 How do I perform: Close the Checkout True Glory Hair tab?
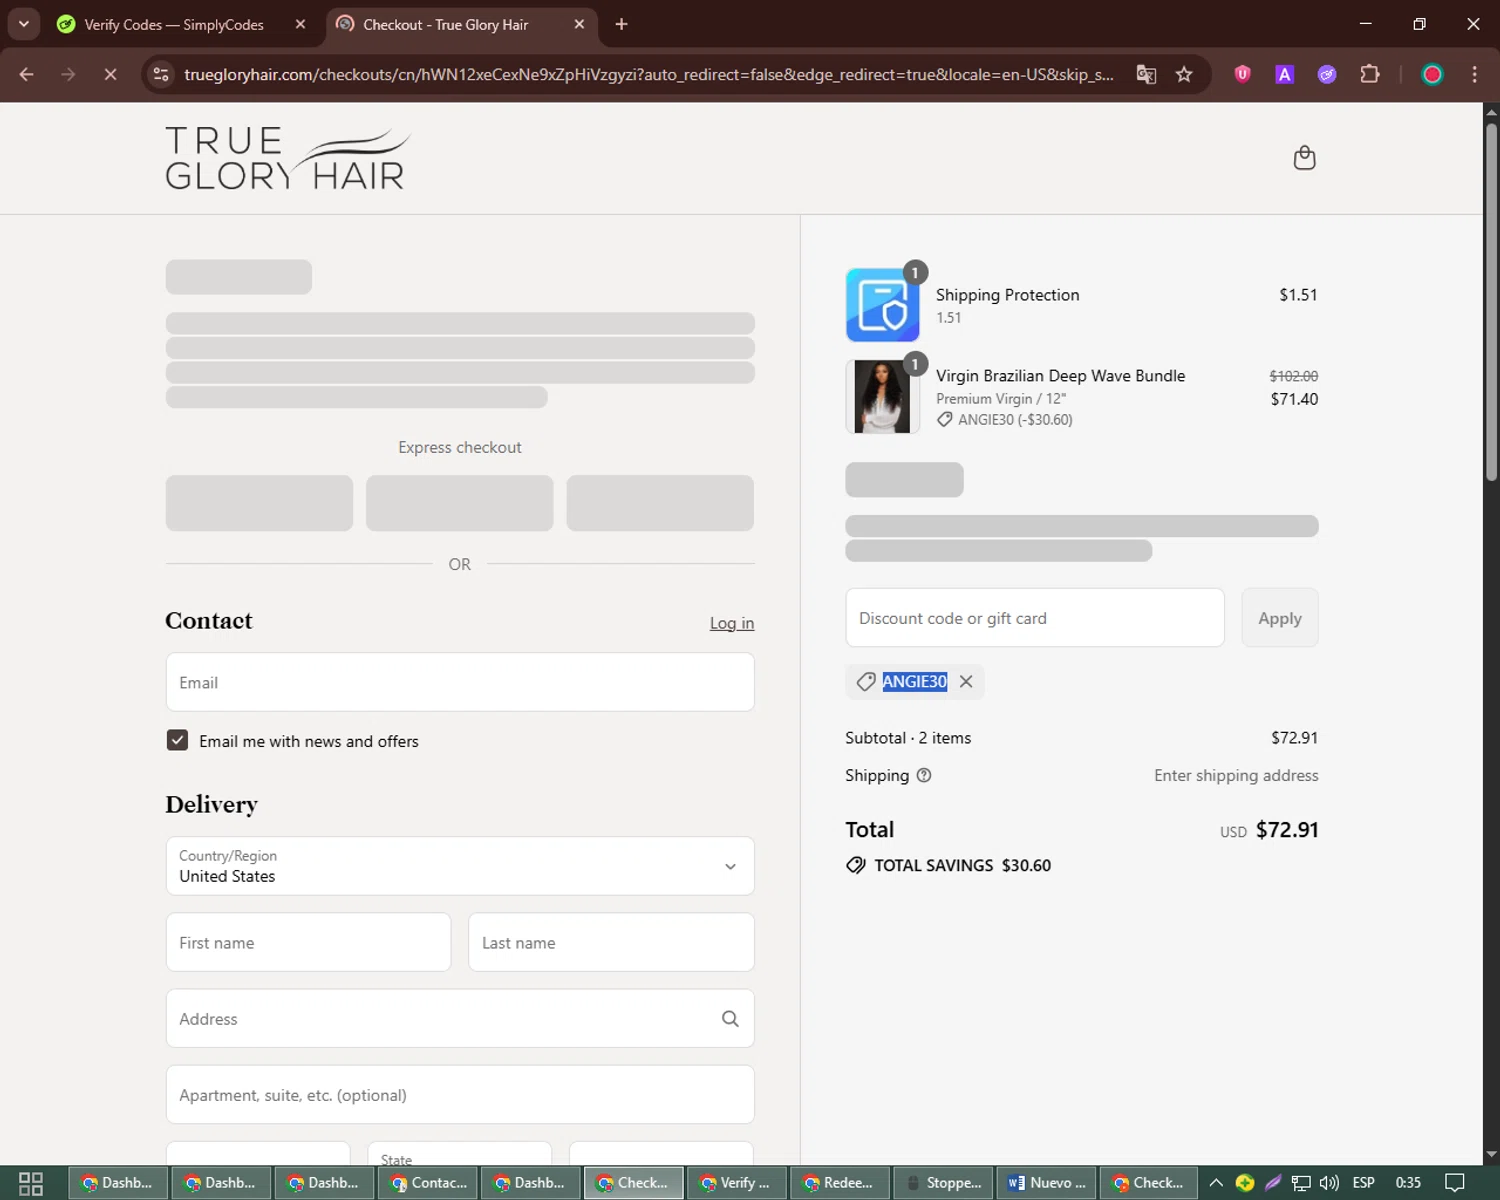579,24
